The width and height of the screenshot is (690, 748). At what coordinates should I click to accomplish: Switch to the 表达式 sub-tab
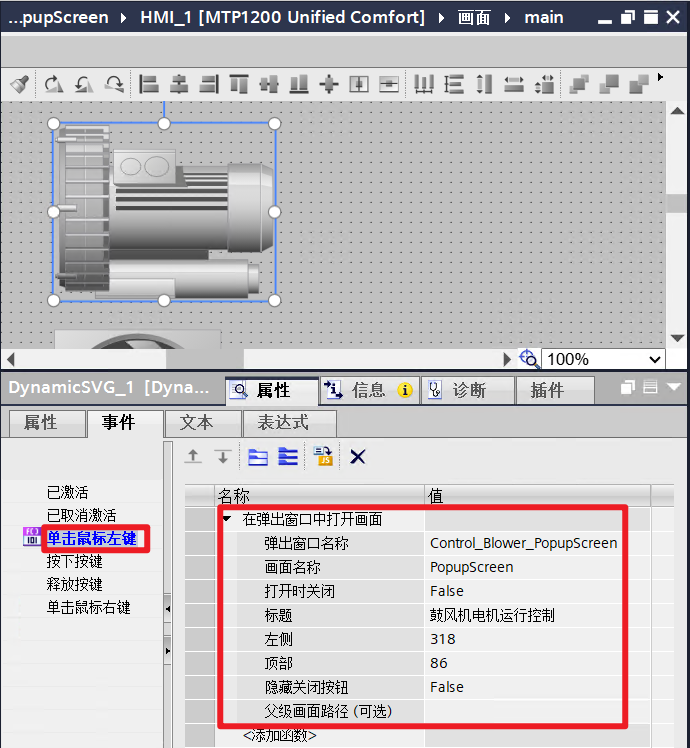pyautogui.click(x=290, y=423)
